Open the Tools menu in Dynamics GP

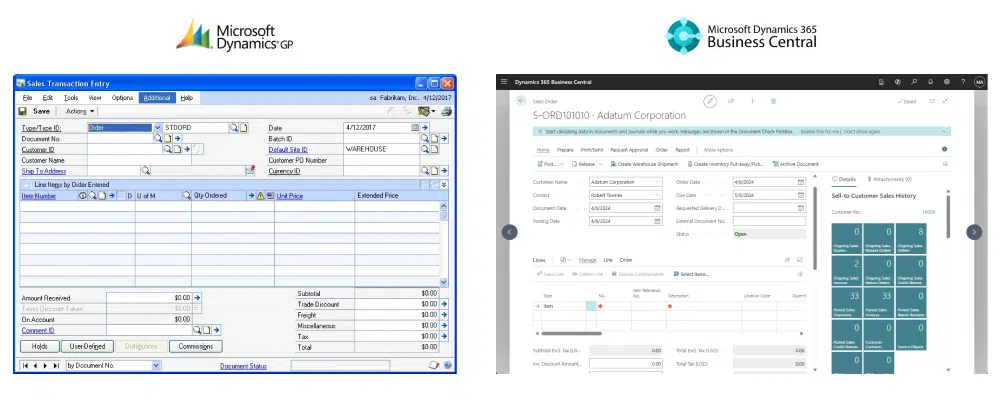click(x=71, y=98)
